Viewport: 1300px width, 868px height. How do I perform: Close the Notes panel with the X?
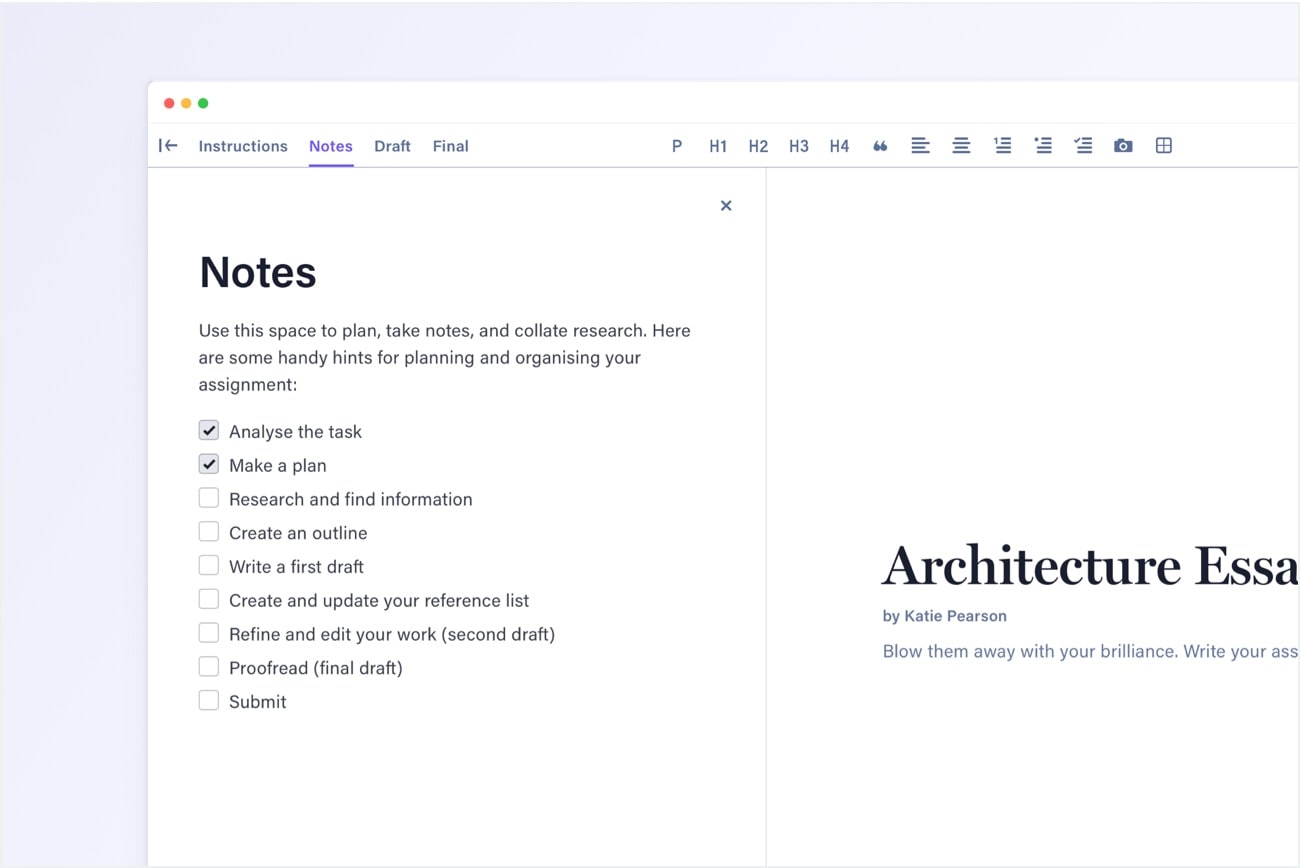point(726,206)
